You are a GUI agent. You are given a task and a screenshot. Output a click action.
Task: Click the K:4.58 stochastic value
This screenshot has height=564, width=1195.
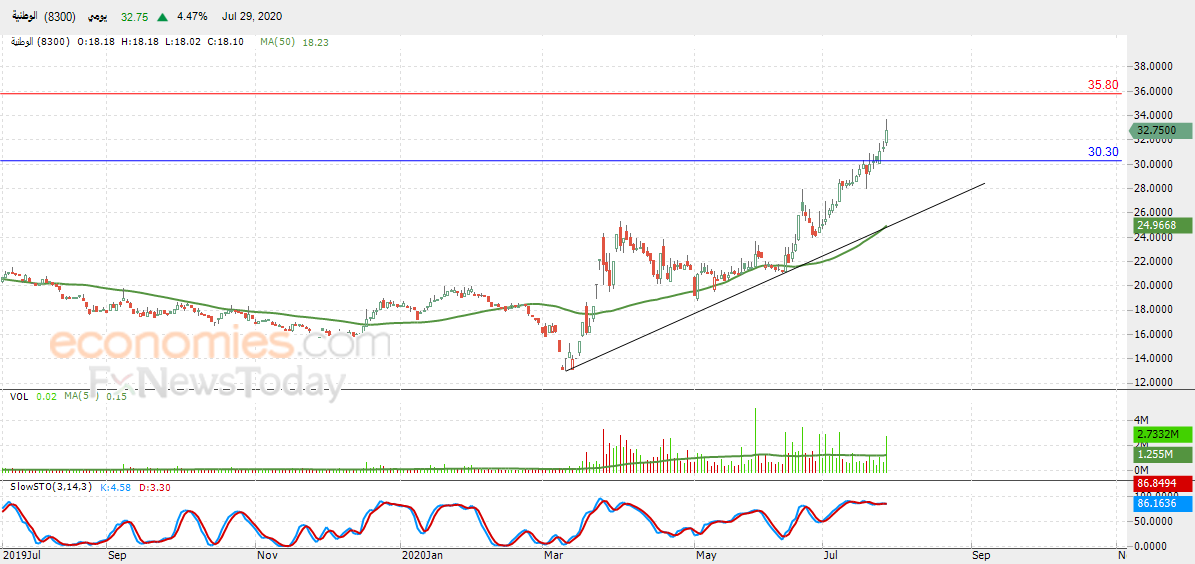click(115, 486)
